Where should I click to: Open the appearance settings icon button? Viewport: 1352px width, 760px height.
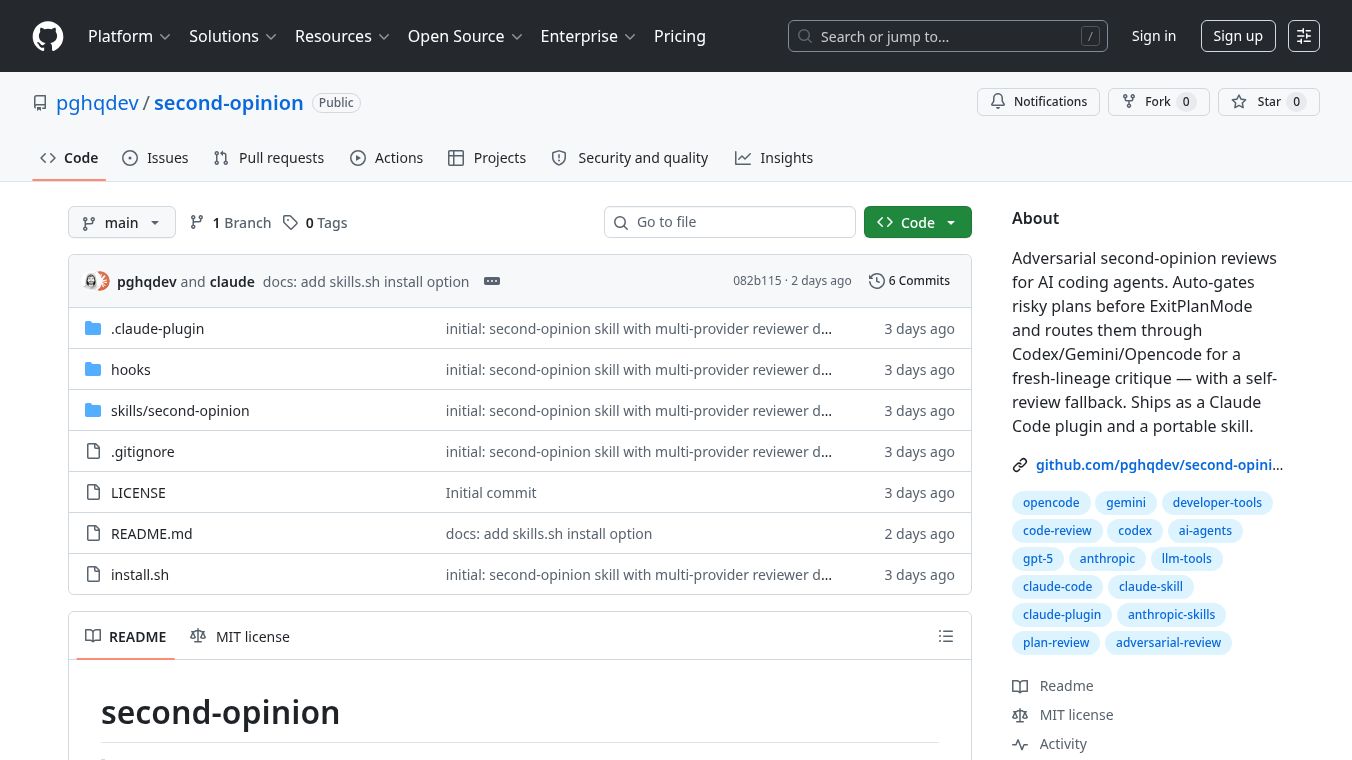(1304, 36)
